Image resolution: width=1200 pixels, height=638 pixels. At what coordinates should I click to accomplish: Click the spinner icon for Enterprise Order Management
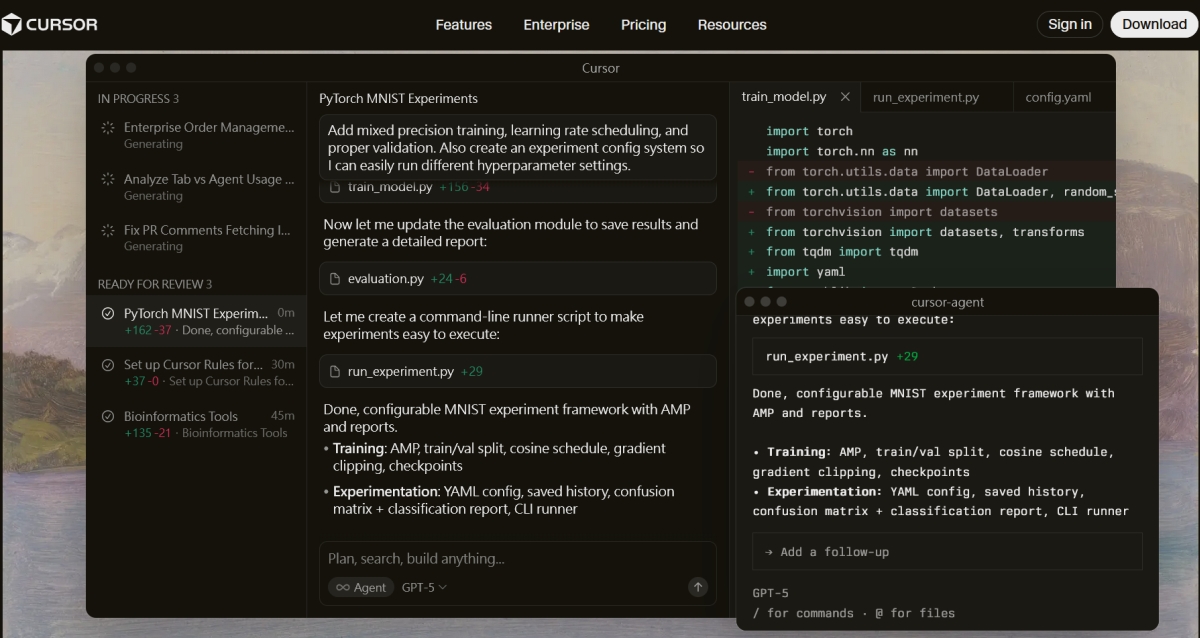pos(108,128)
